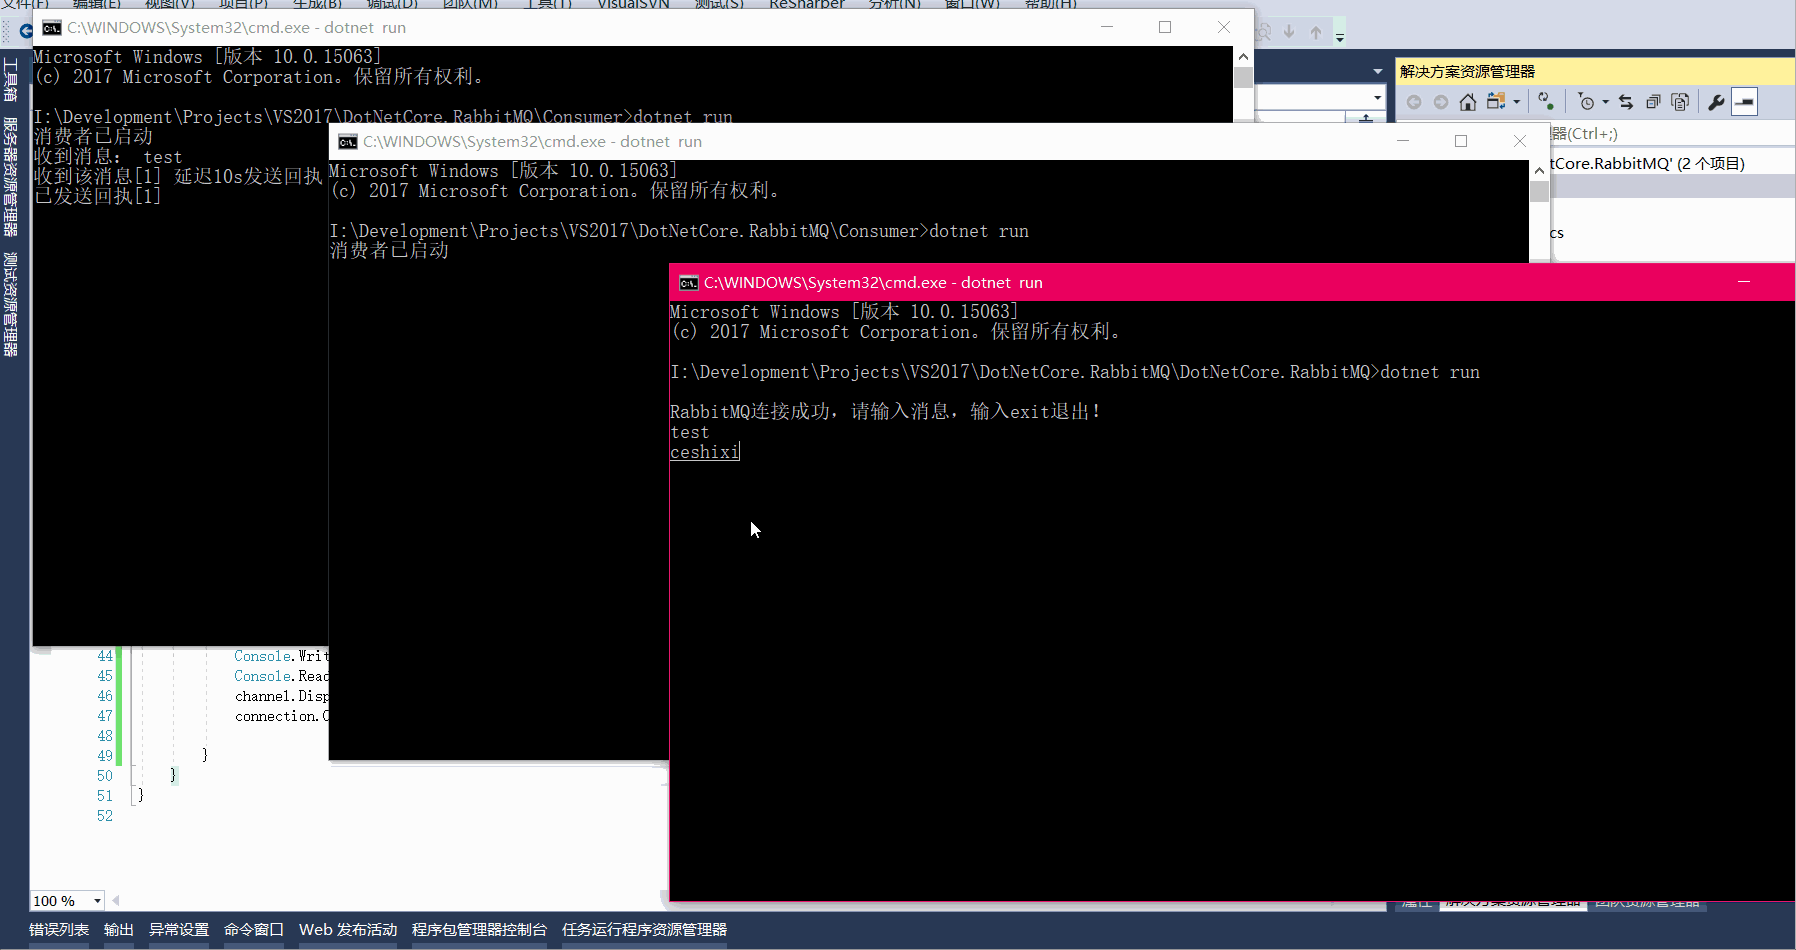Click scroll-up arrow of middle console window
1796x950 pixels.
1539,171
